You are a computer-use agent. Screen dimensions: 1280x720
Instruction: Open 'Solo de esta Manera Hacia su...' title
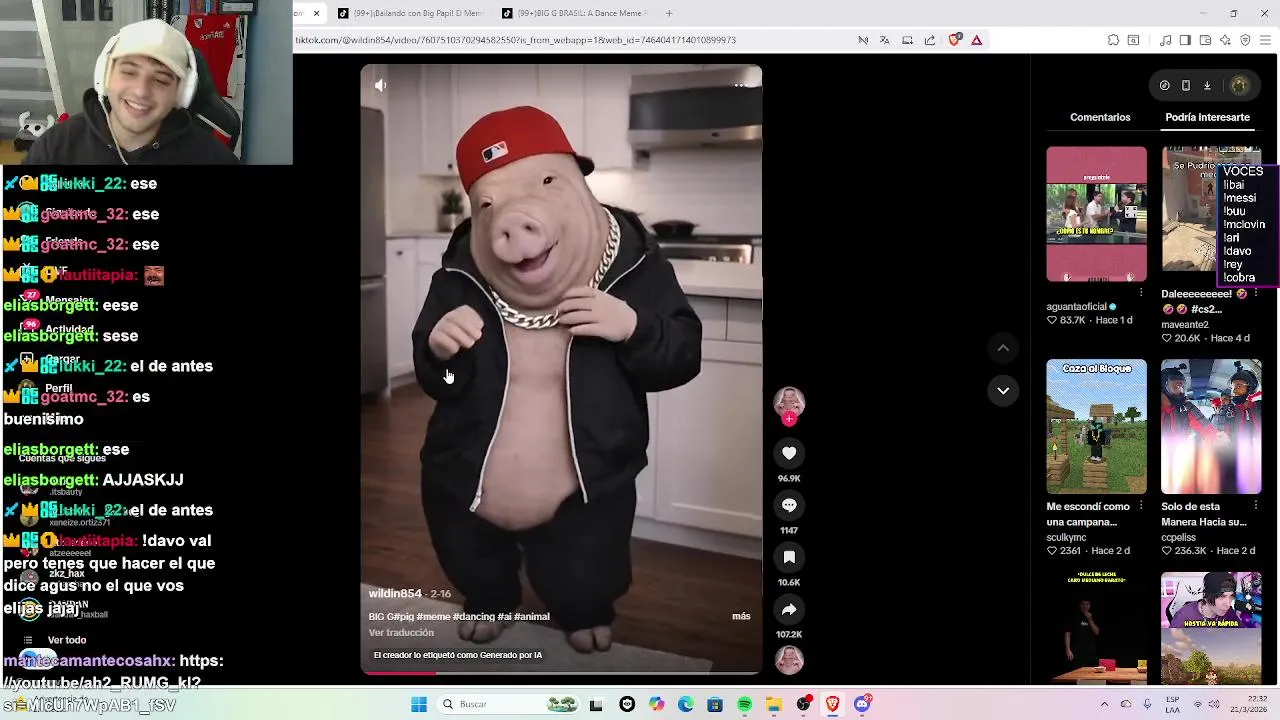click(x=1204, y=514)
